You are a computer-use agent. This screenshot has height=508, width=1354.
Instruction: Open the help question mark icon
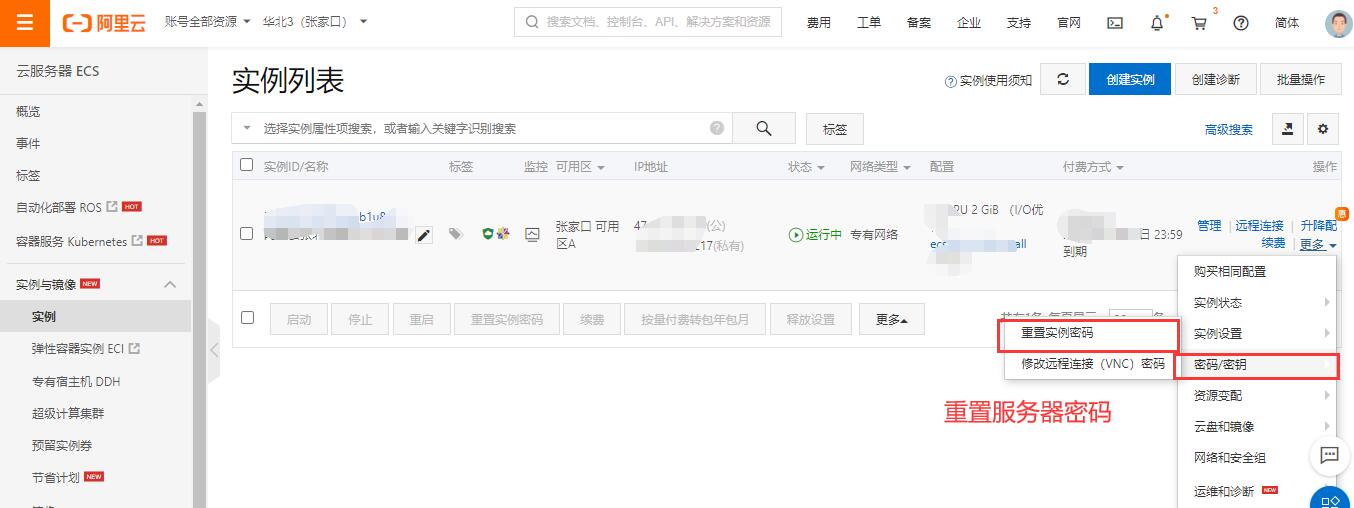point(1241,23)
